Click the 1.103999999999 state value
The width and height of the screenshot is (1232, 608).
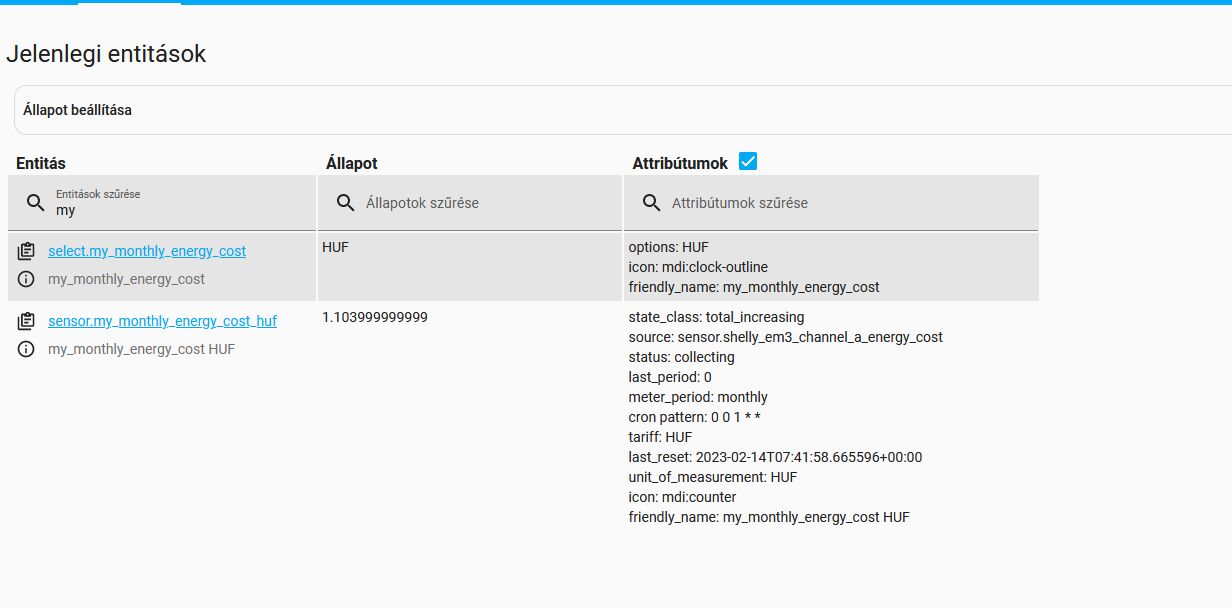click(x=375, y=317)
